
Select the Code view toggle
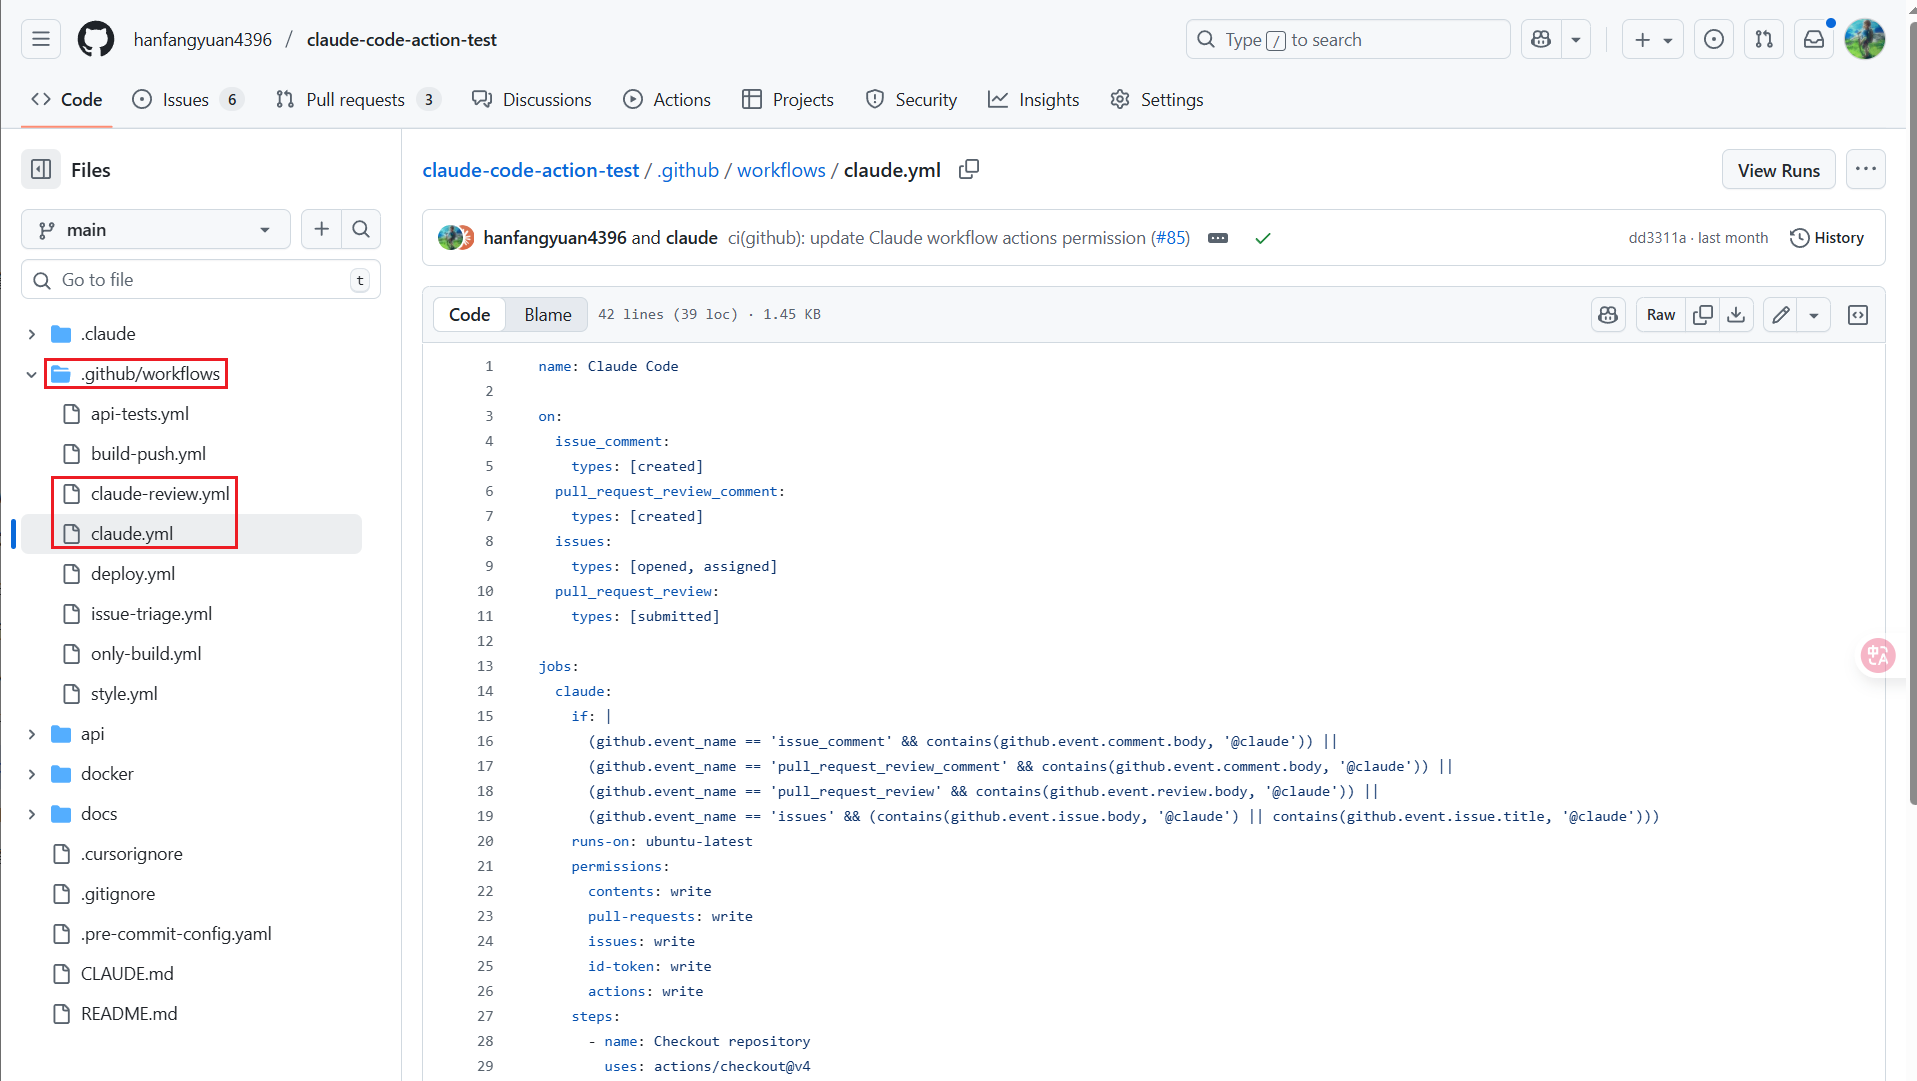[469, 314]
